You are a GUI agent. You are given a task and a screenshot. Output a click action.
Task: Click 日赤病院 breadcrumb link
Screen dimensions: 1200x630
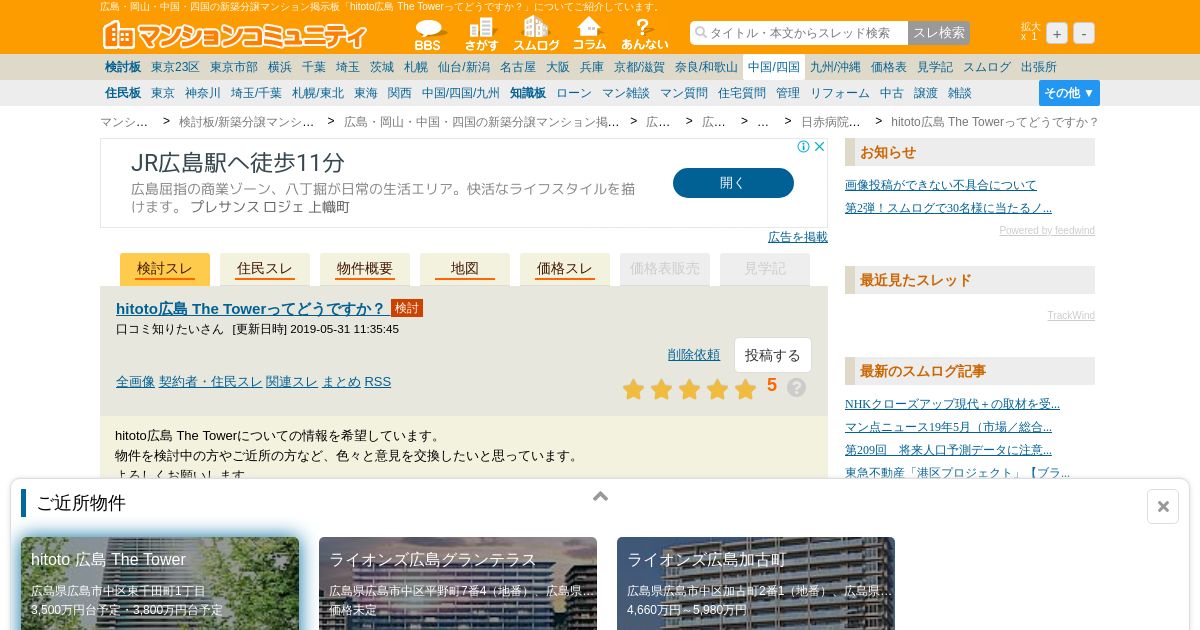coord(830,122)
